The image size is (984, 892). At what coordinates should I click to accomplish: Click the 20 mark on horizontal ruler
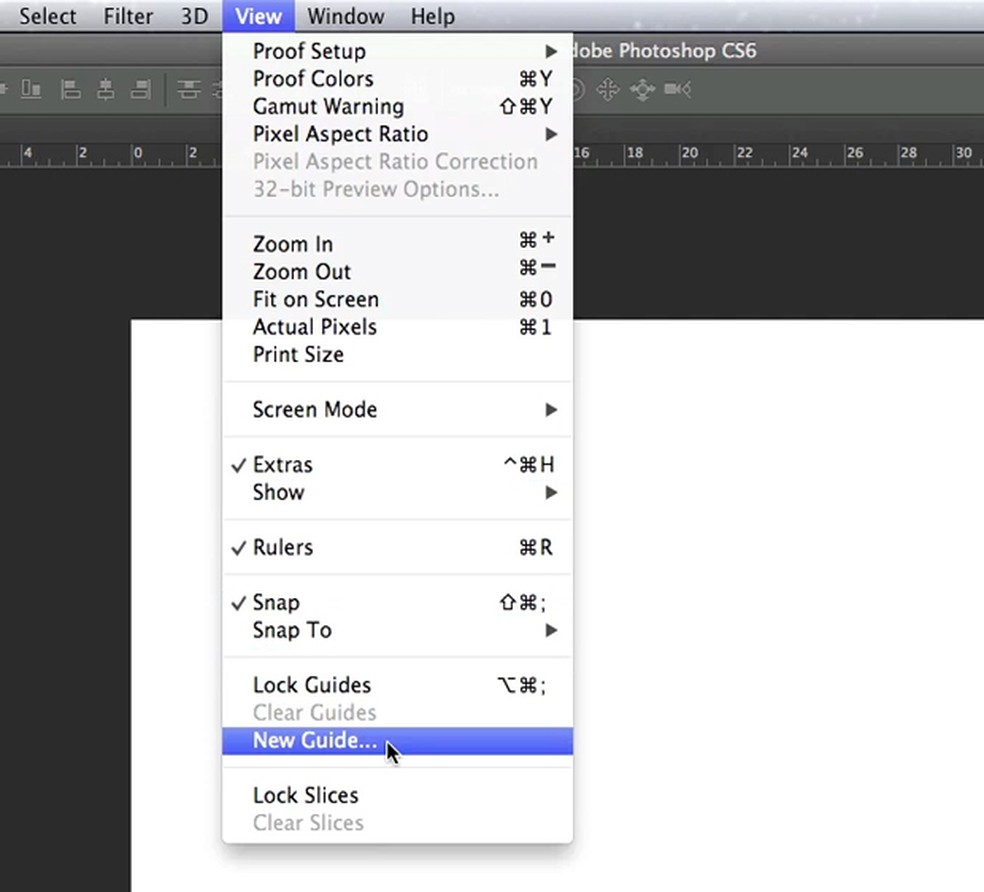(x=690, y=153)
